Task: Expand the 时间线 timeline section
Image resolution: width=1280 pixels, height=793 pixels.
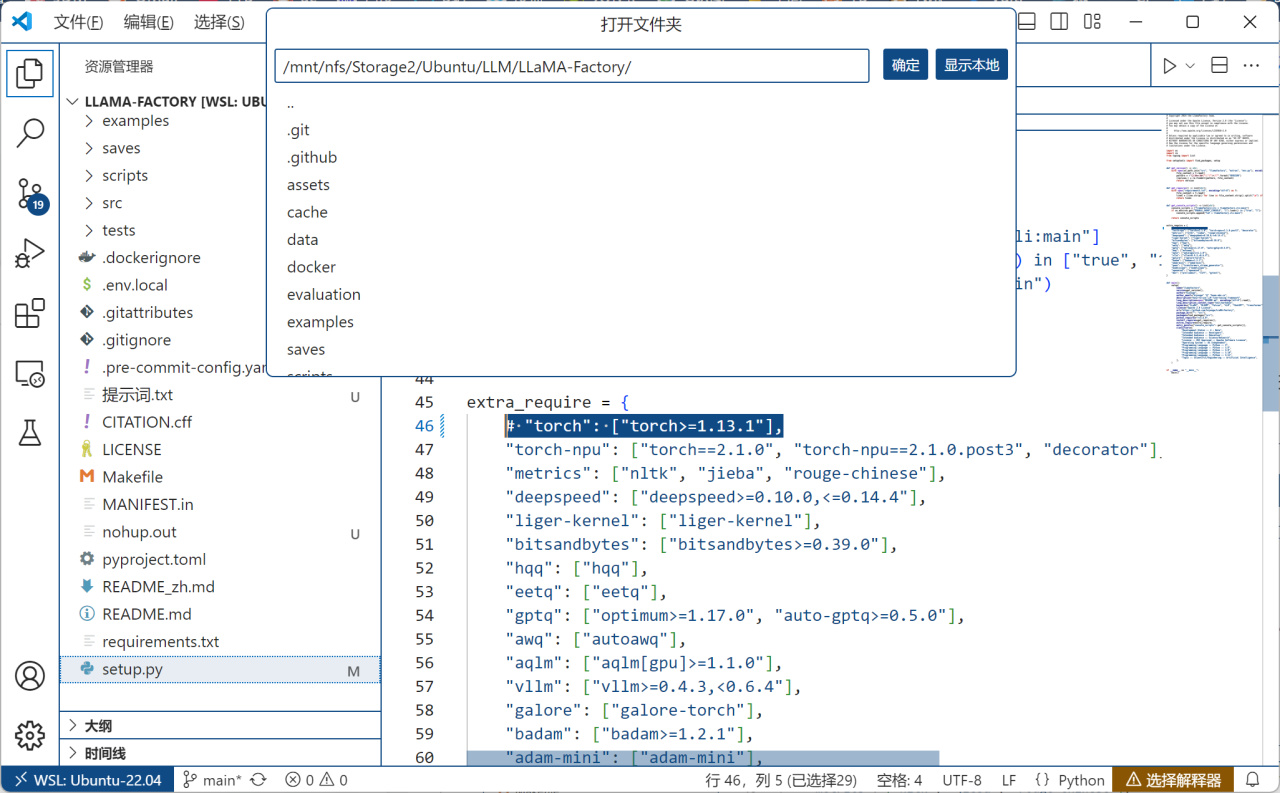Action: click(x=220, y=753)
